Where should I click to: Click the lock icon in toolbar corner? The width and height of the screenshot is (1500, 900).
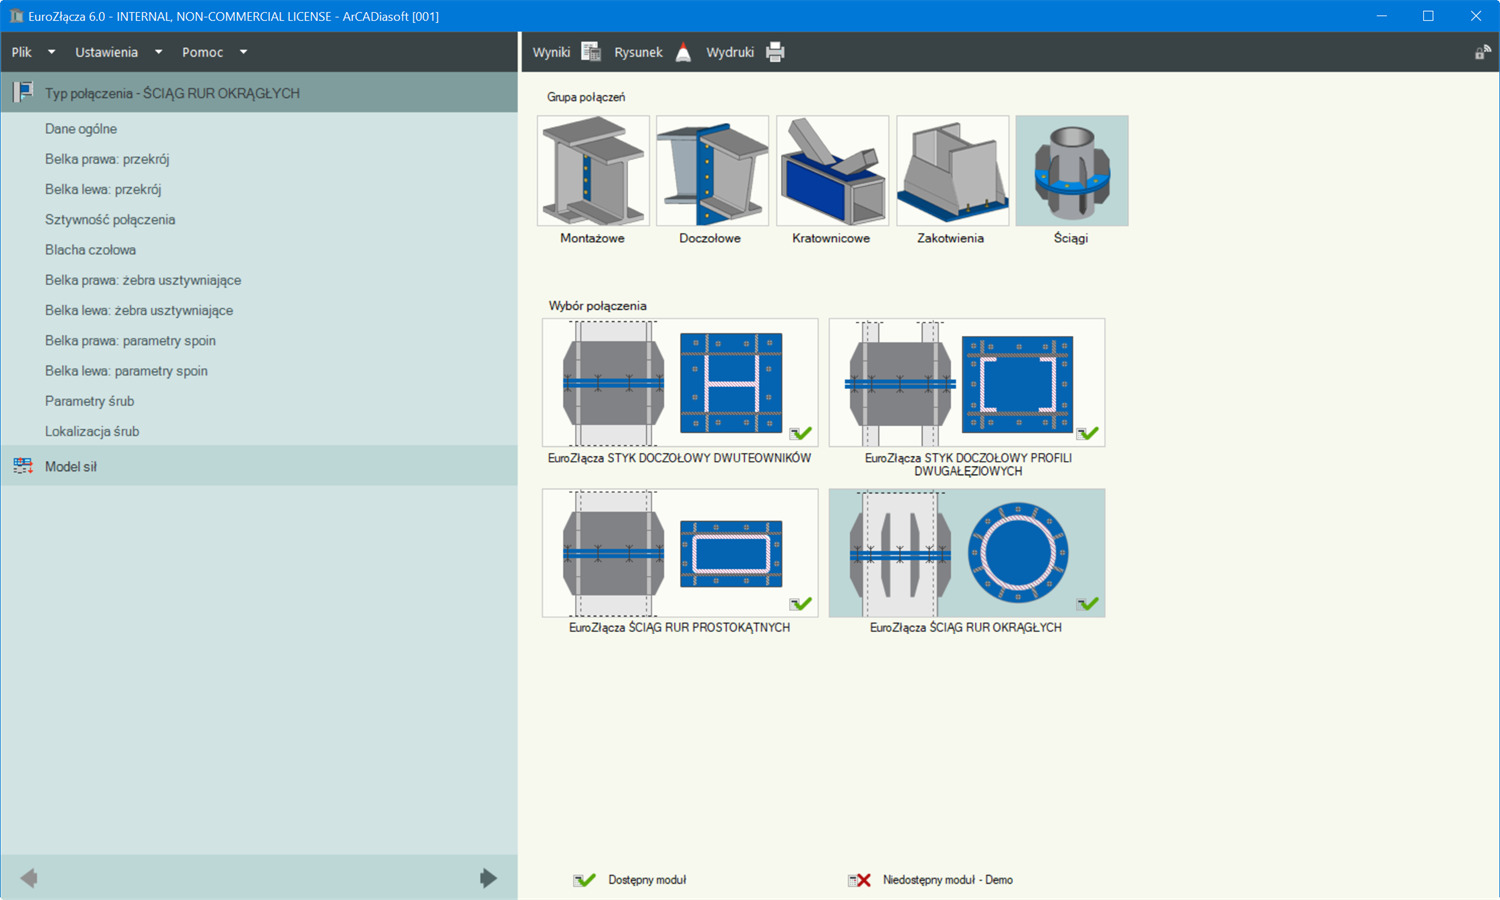[1482, 52]
